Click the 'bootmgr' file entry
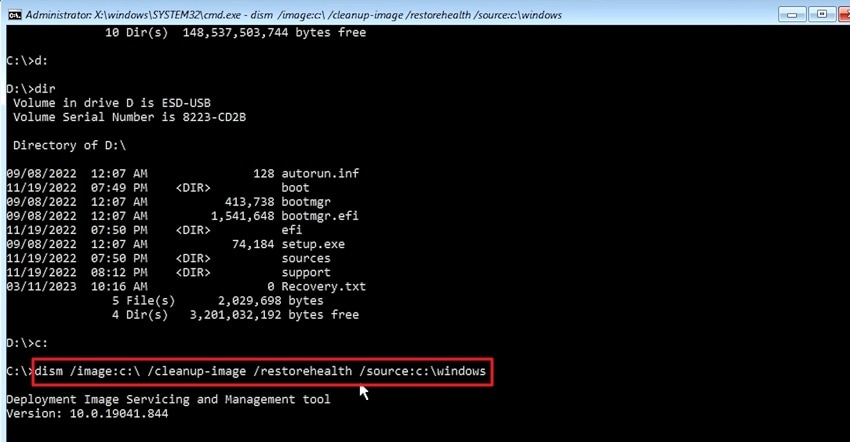 [306, 202]
